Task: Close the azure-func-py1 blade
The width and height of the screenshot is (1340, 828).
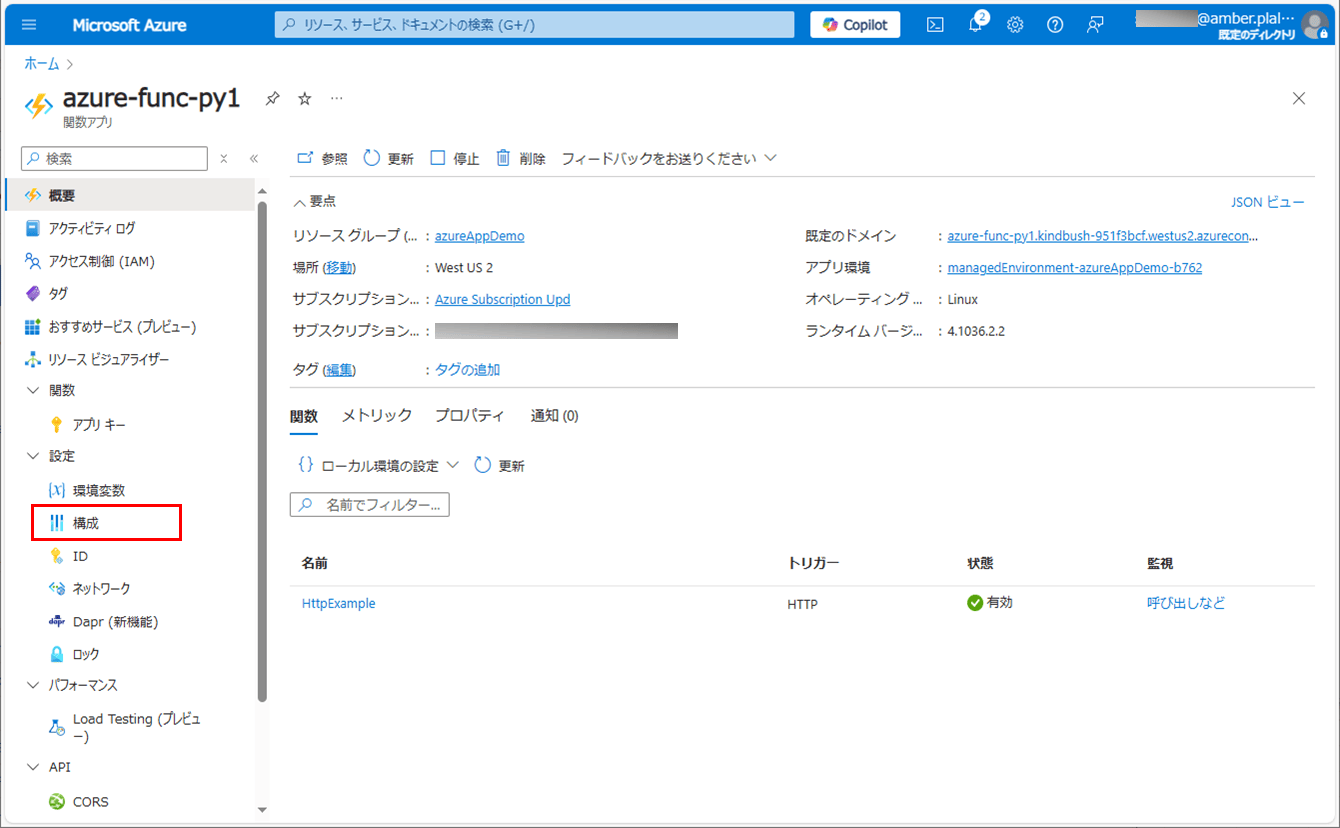Action: (x=1299, y=98)
